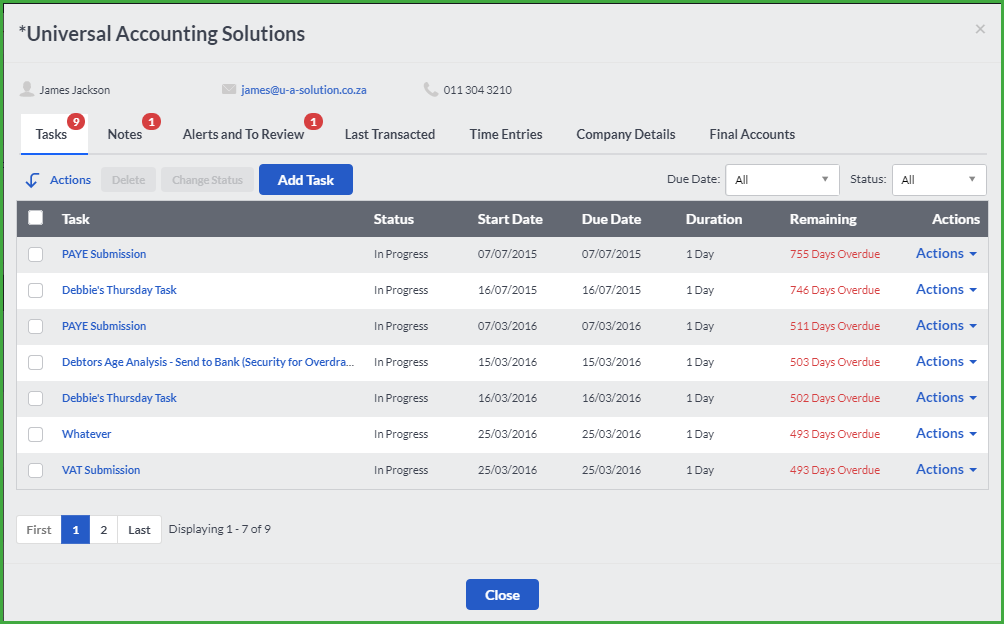Open Actions menu for VAT Submission row
This screenshot has width=1004, height=624.
point(946,469)
